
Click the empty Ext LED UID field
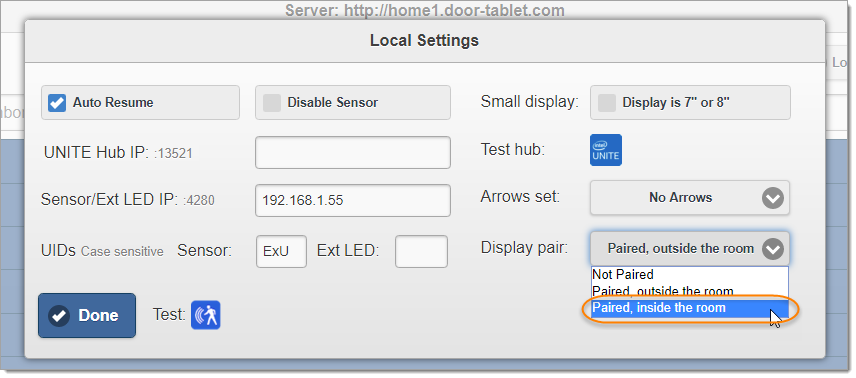click(x=421, y=251)
